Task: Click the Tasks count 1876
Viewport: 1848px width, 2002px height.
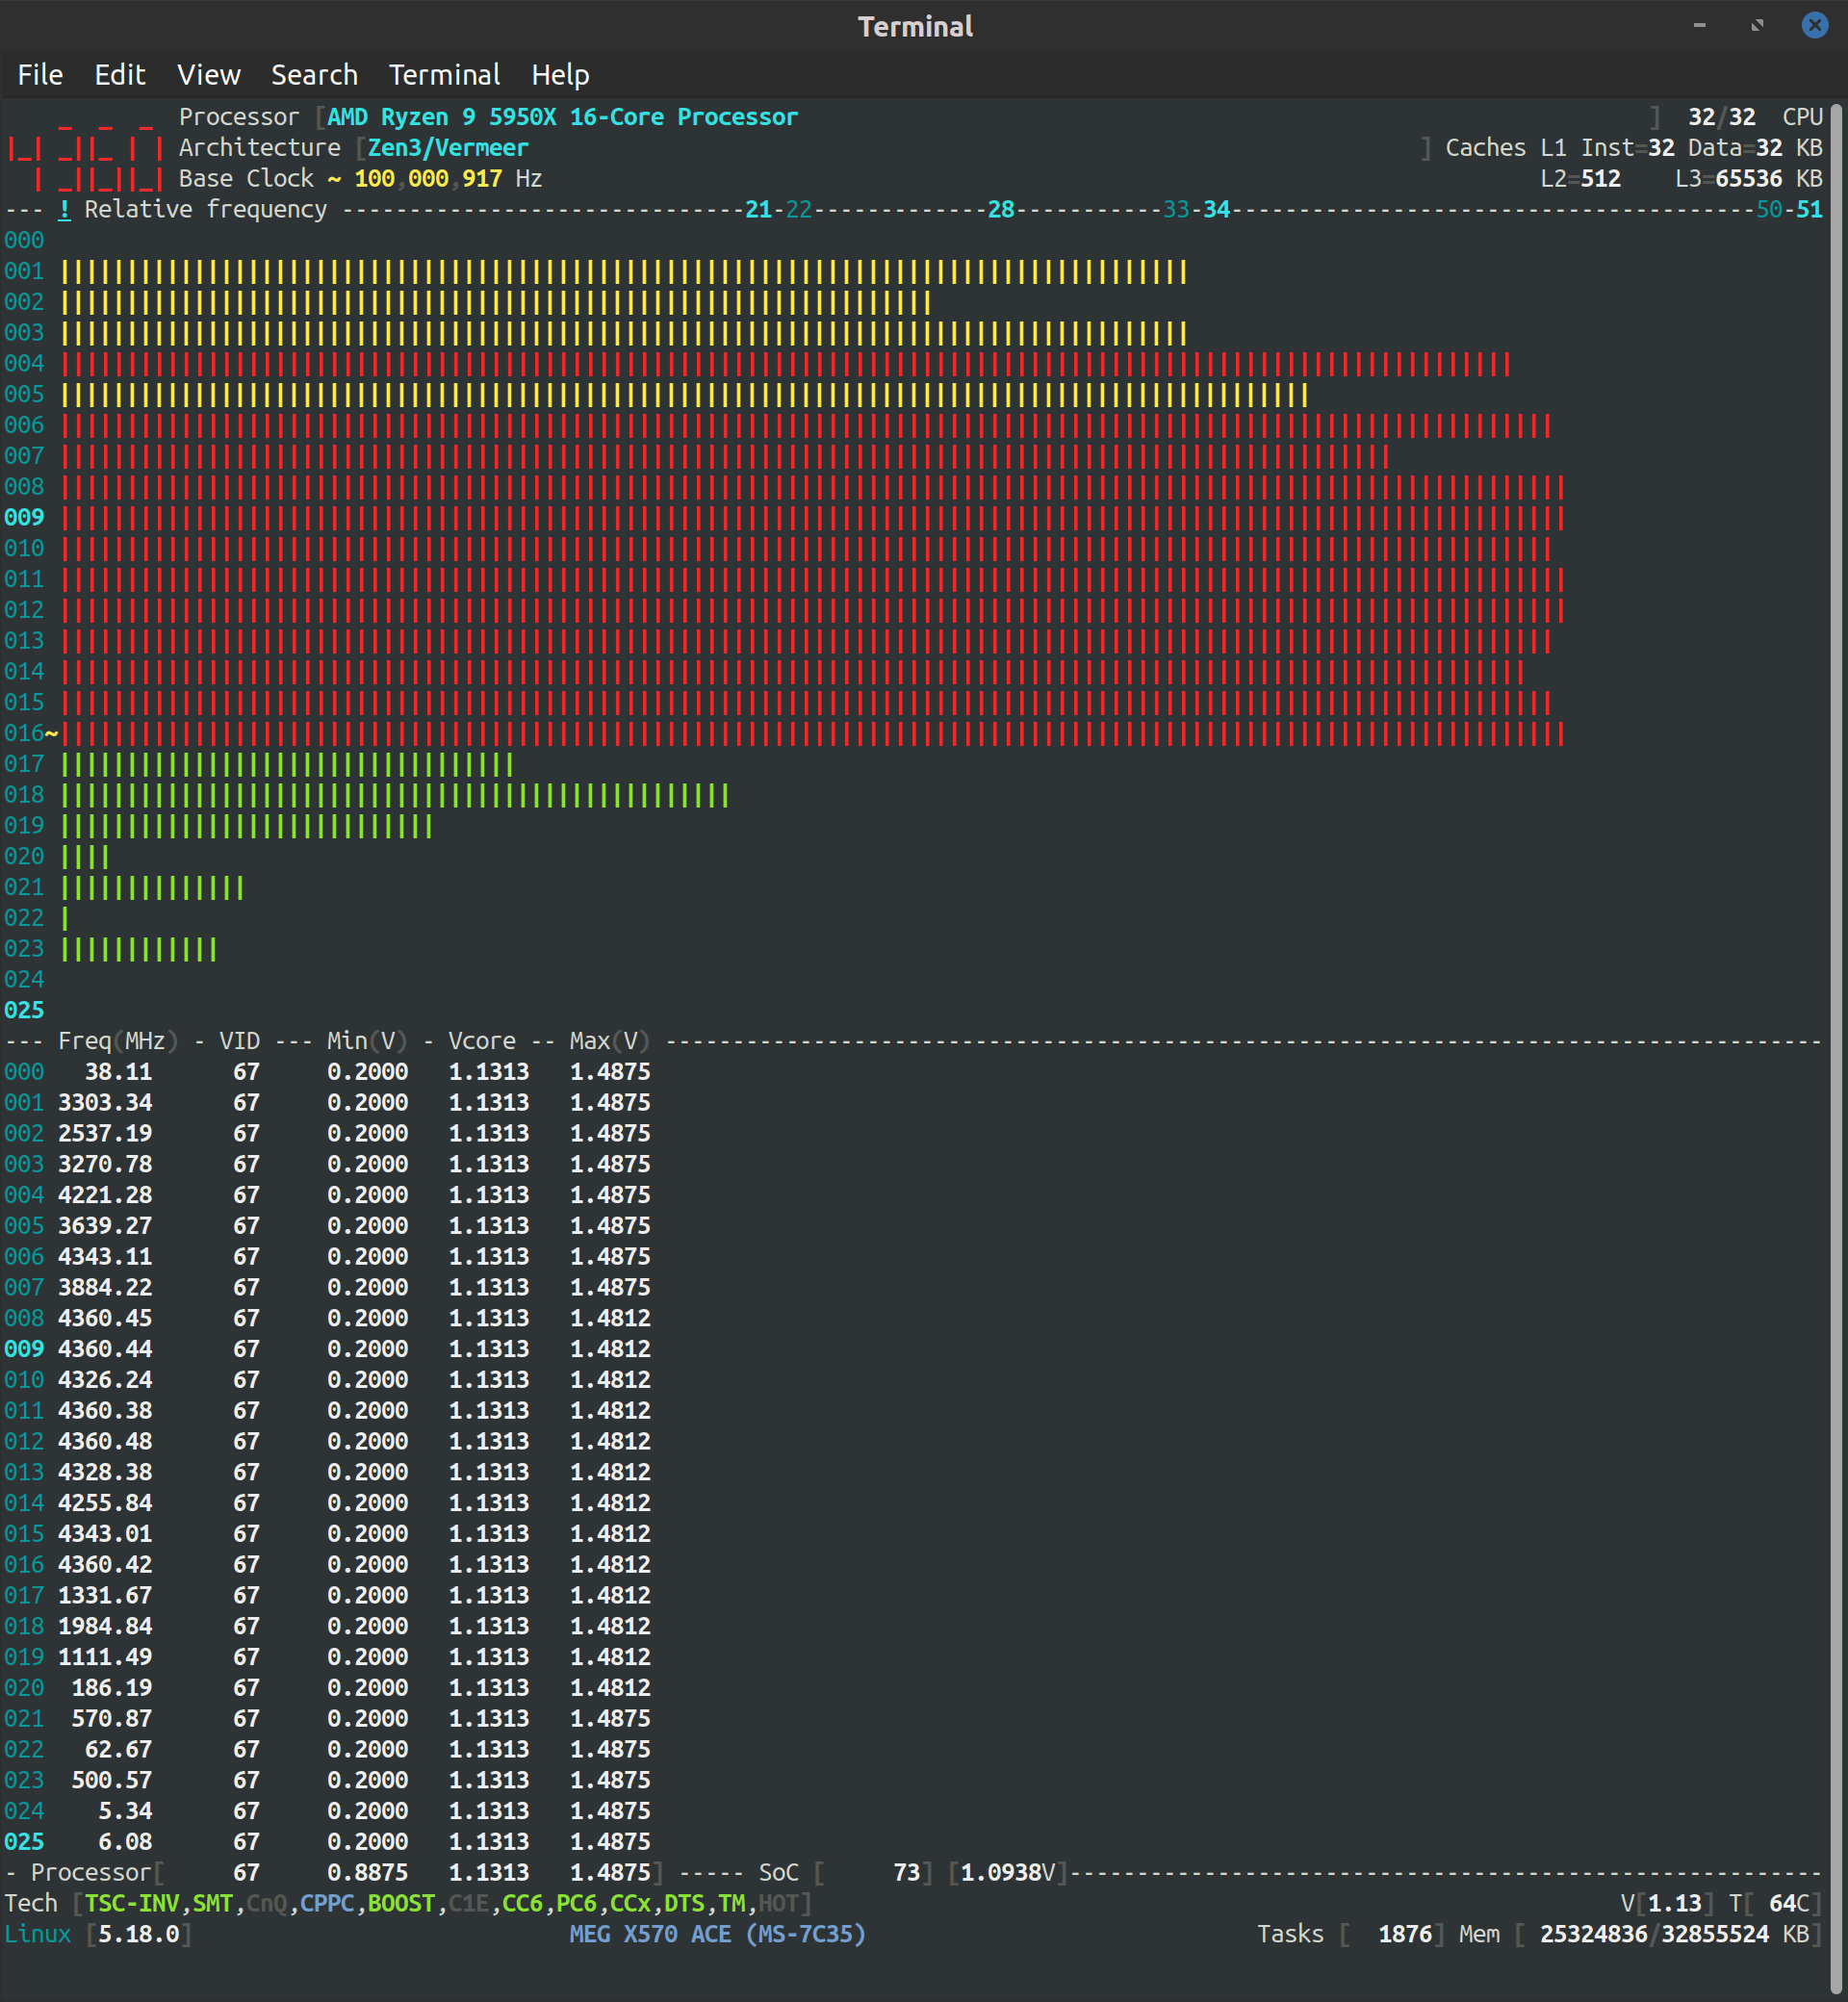Action: click(1405, 1934)
